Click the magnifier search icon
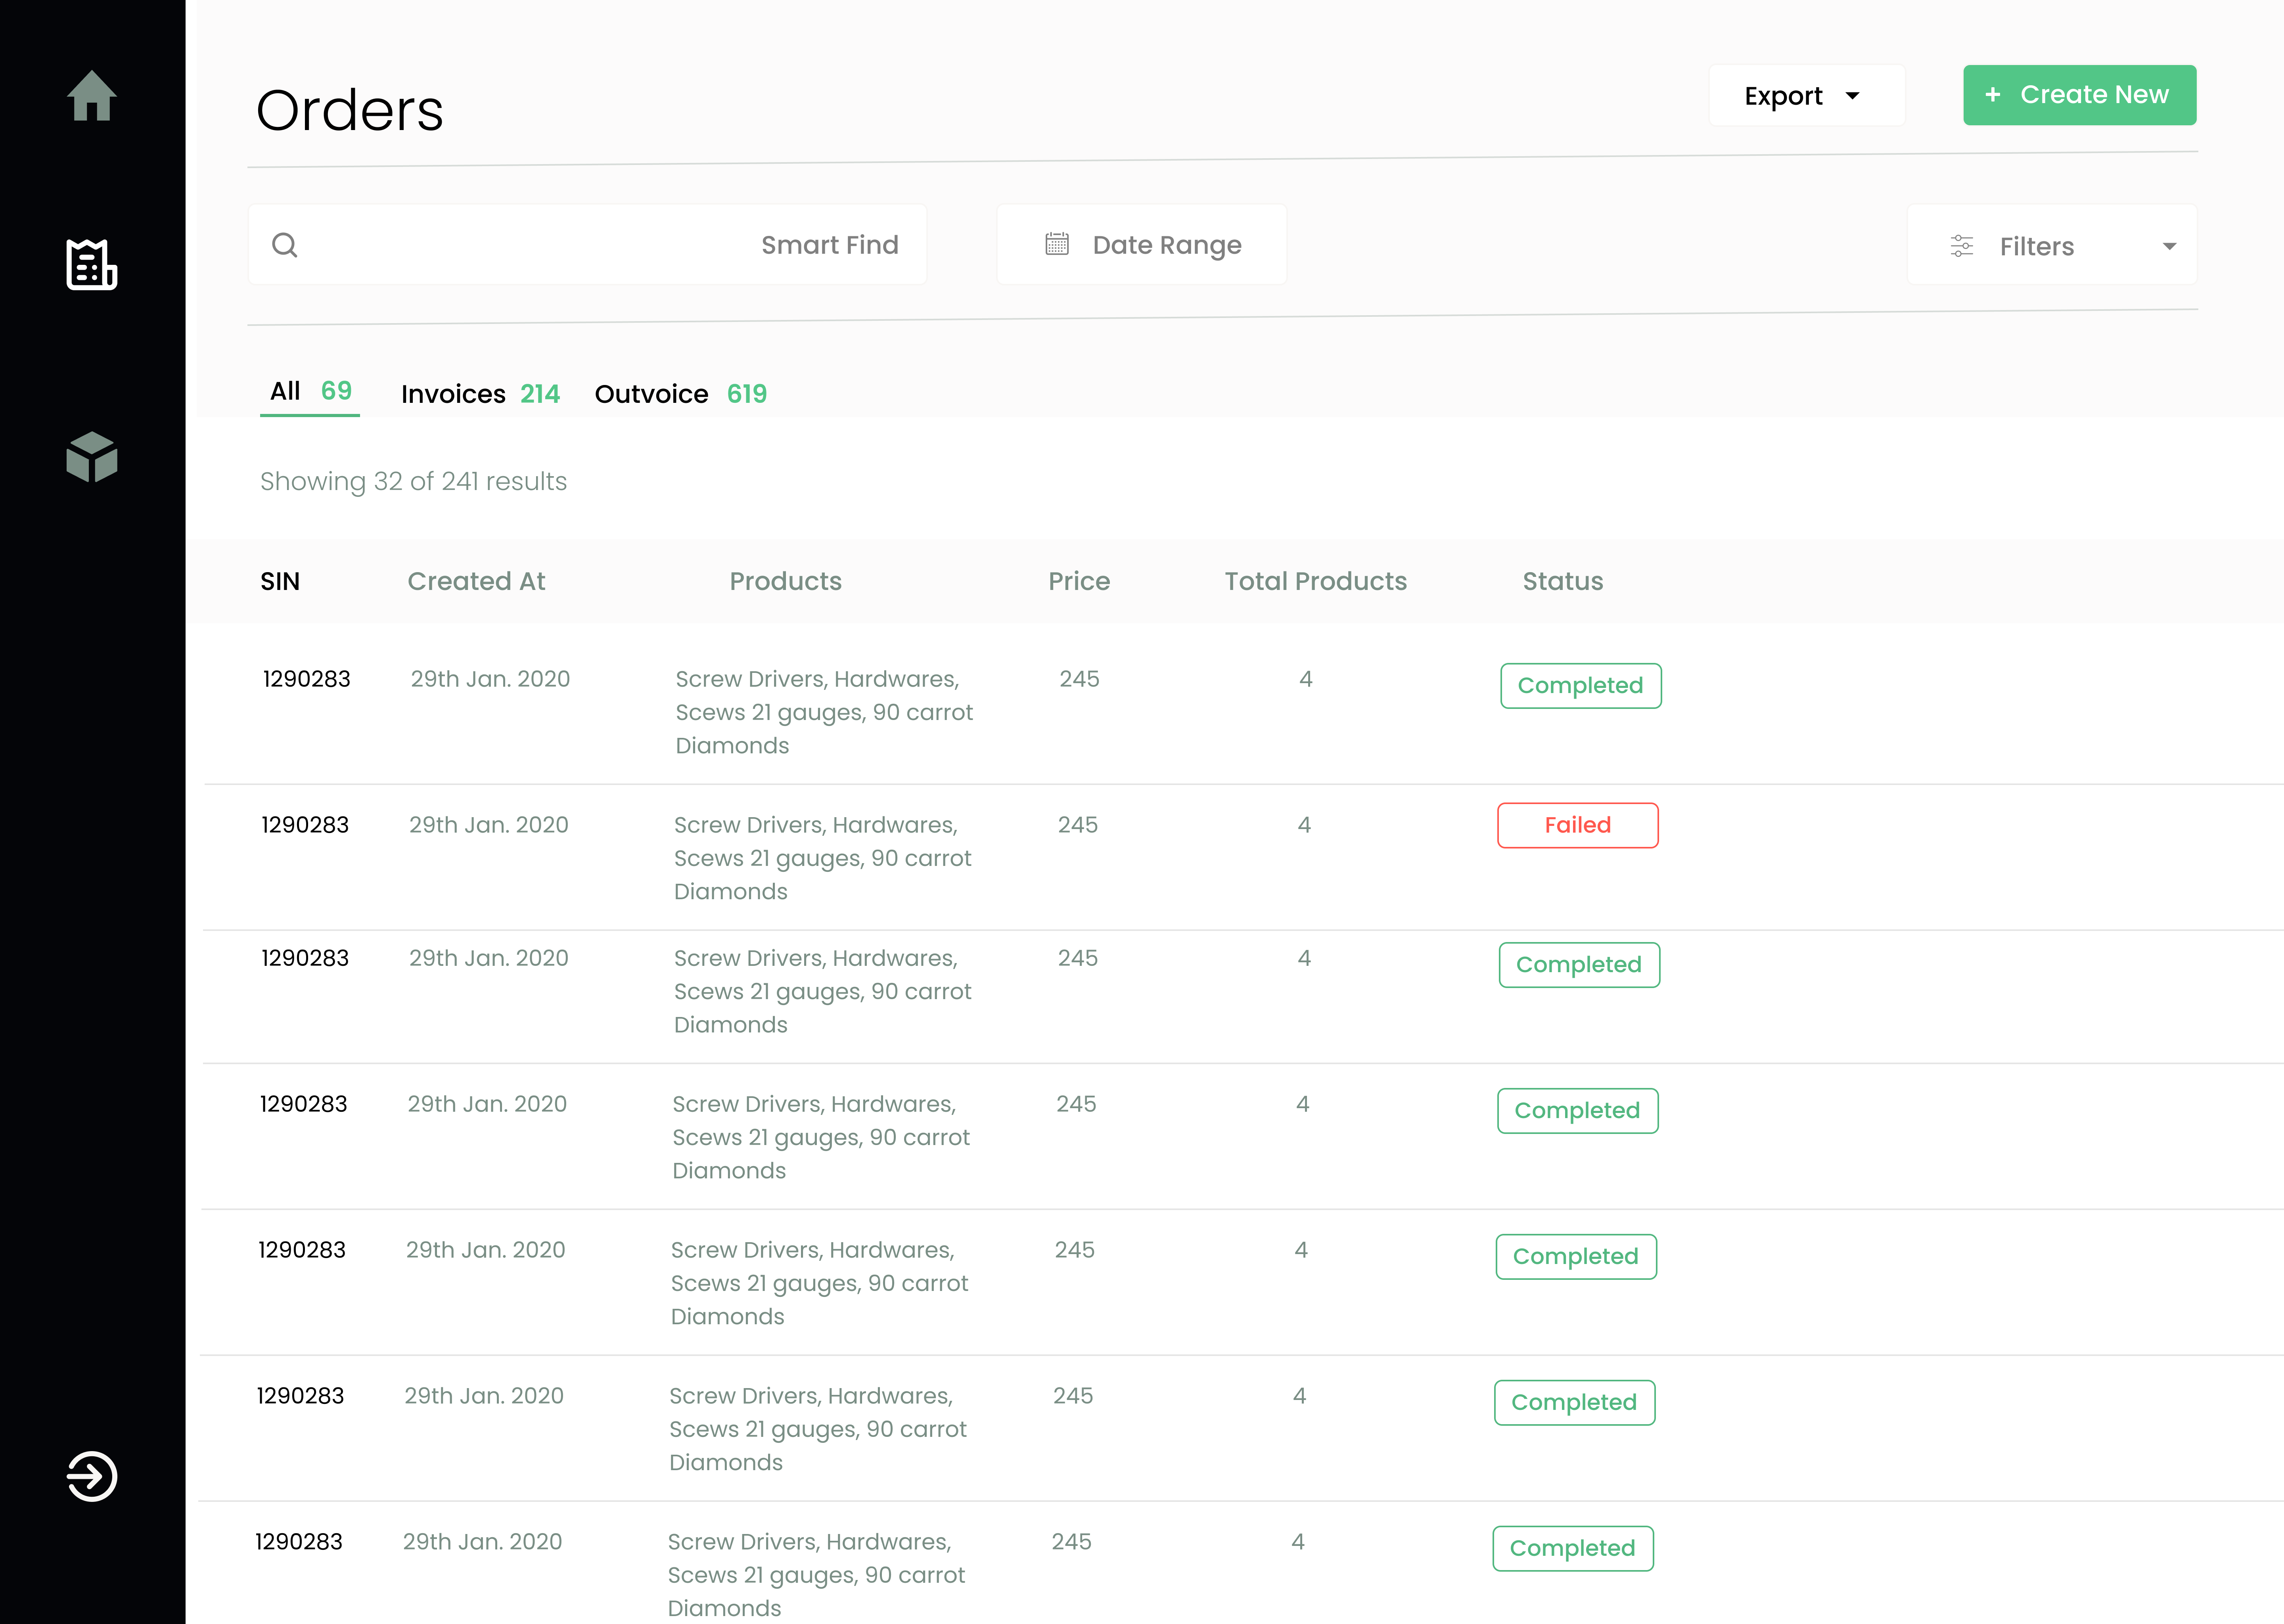This screenshot has height=1624, width=2284. (x=285, y=245)
